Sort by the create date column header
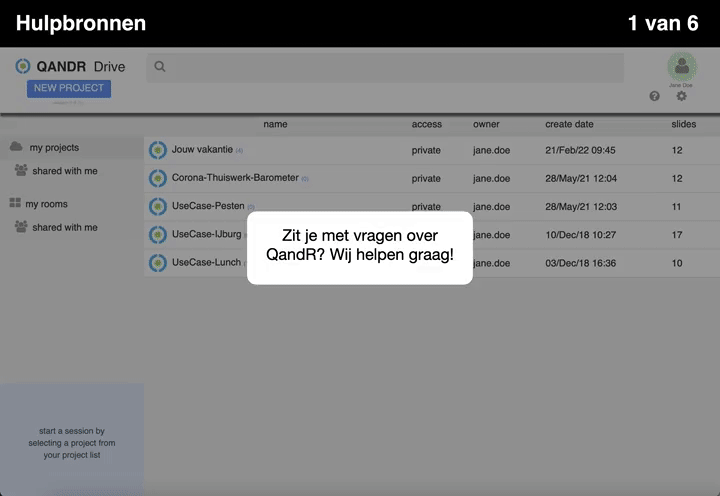Viewport: 720px width, 496px height. tap(569, 124)
